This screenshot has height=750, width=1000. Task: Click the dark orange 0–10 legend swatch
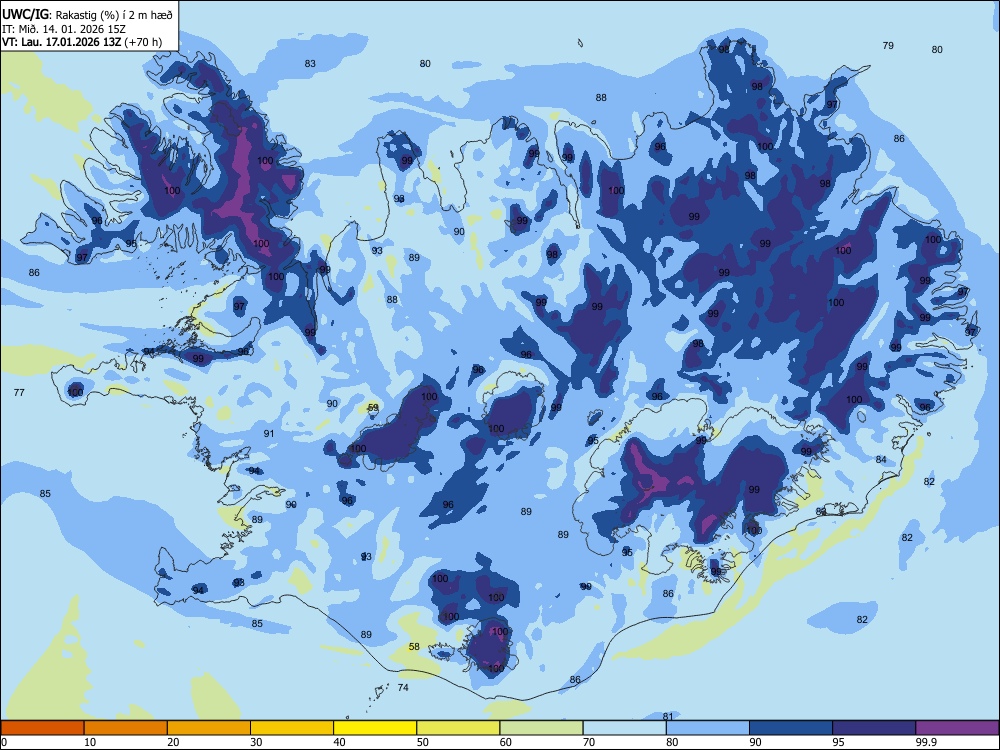tap(42, 728)
